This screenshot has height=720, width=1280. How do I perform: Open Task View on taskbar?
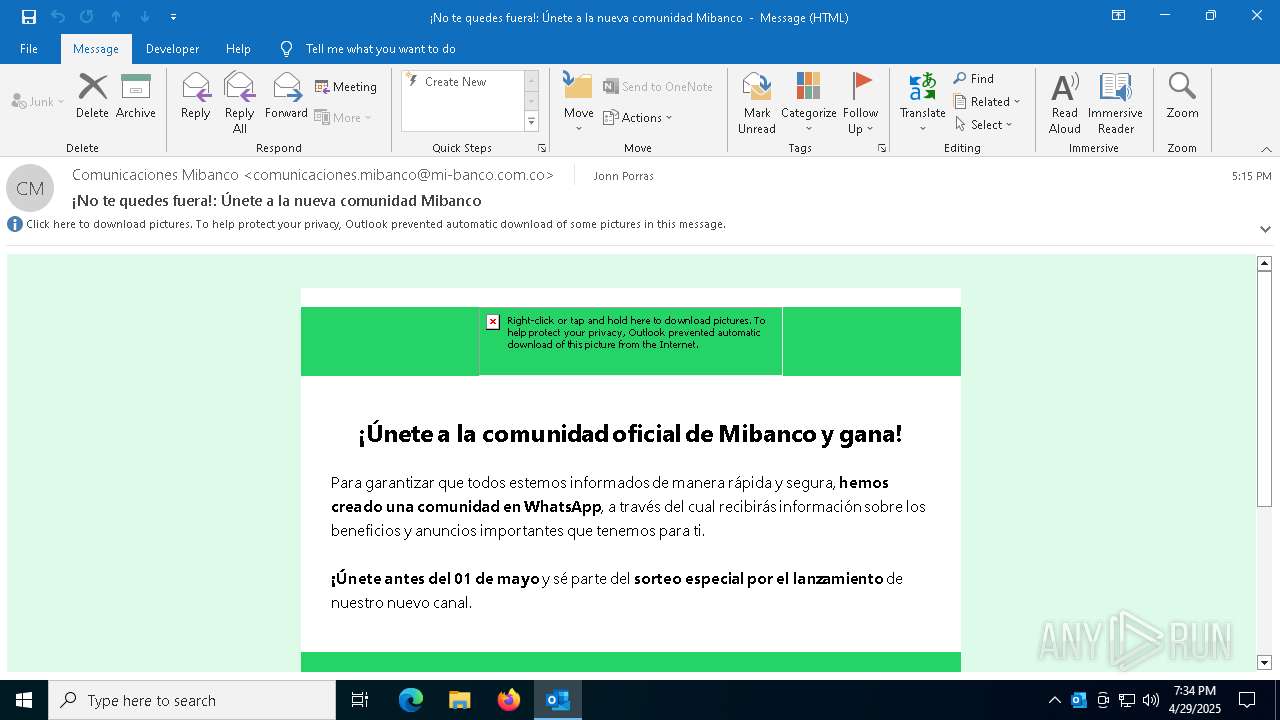[360, 700]
